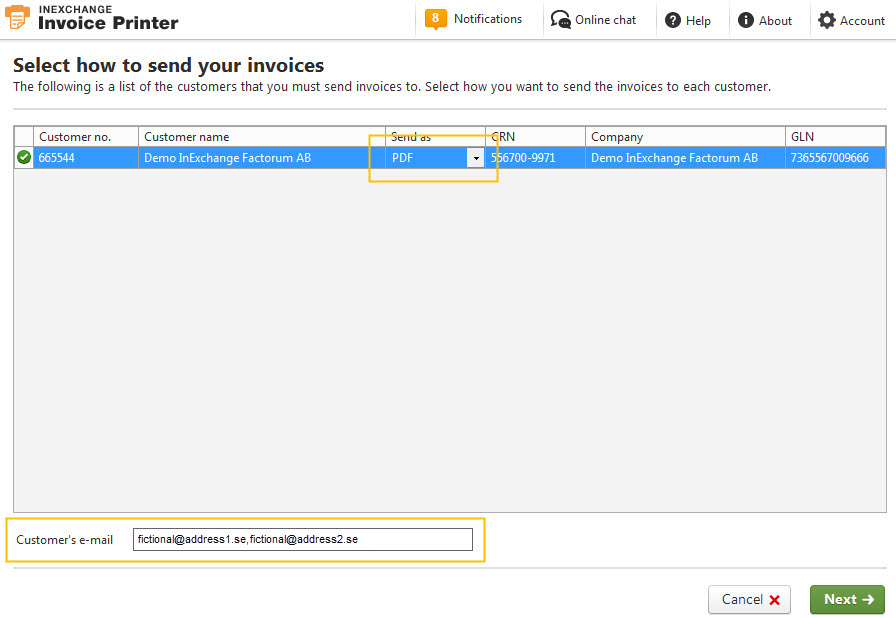The image size is (896, 618).
Task: Click the InExchange Invoice Printer logo icon
Action: click(17, 17)
